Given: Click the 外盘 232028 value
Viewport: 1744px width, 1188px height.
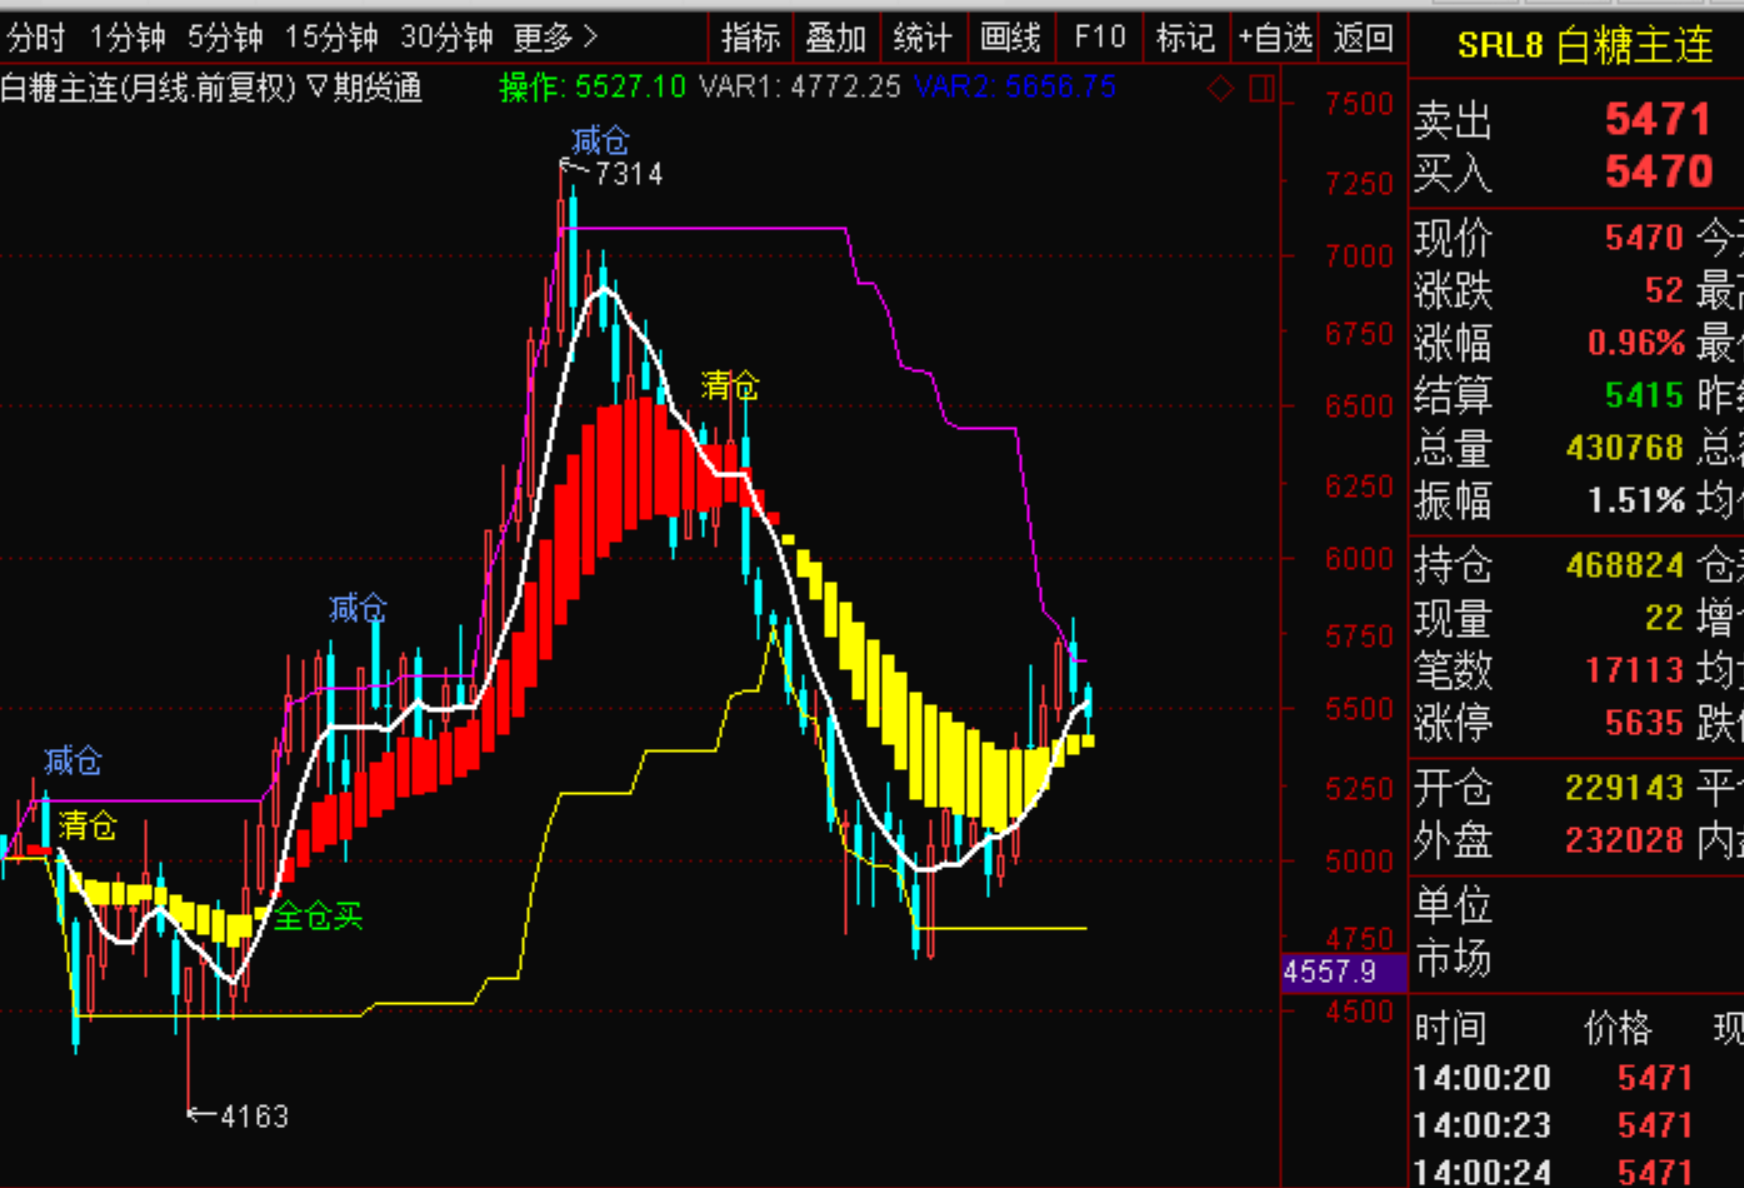Looking at the screenshot, I should point(1625,840).
